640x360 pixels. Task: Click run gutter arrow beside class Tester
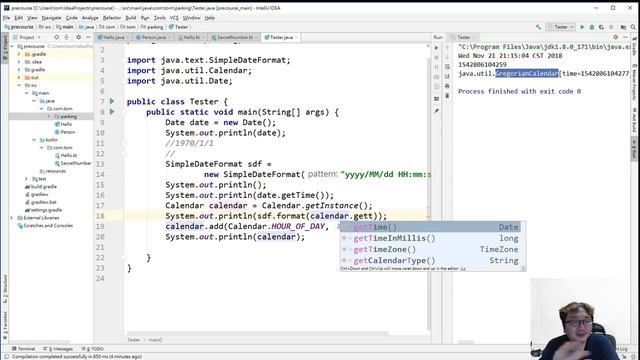(112, 101)
